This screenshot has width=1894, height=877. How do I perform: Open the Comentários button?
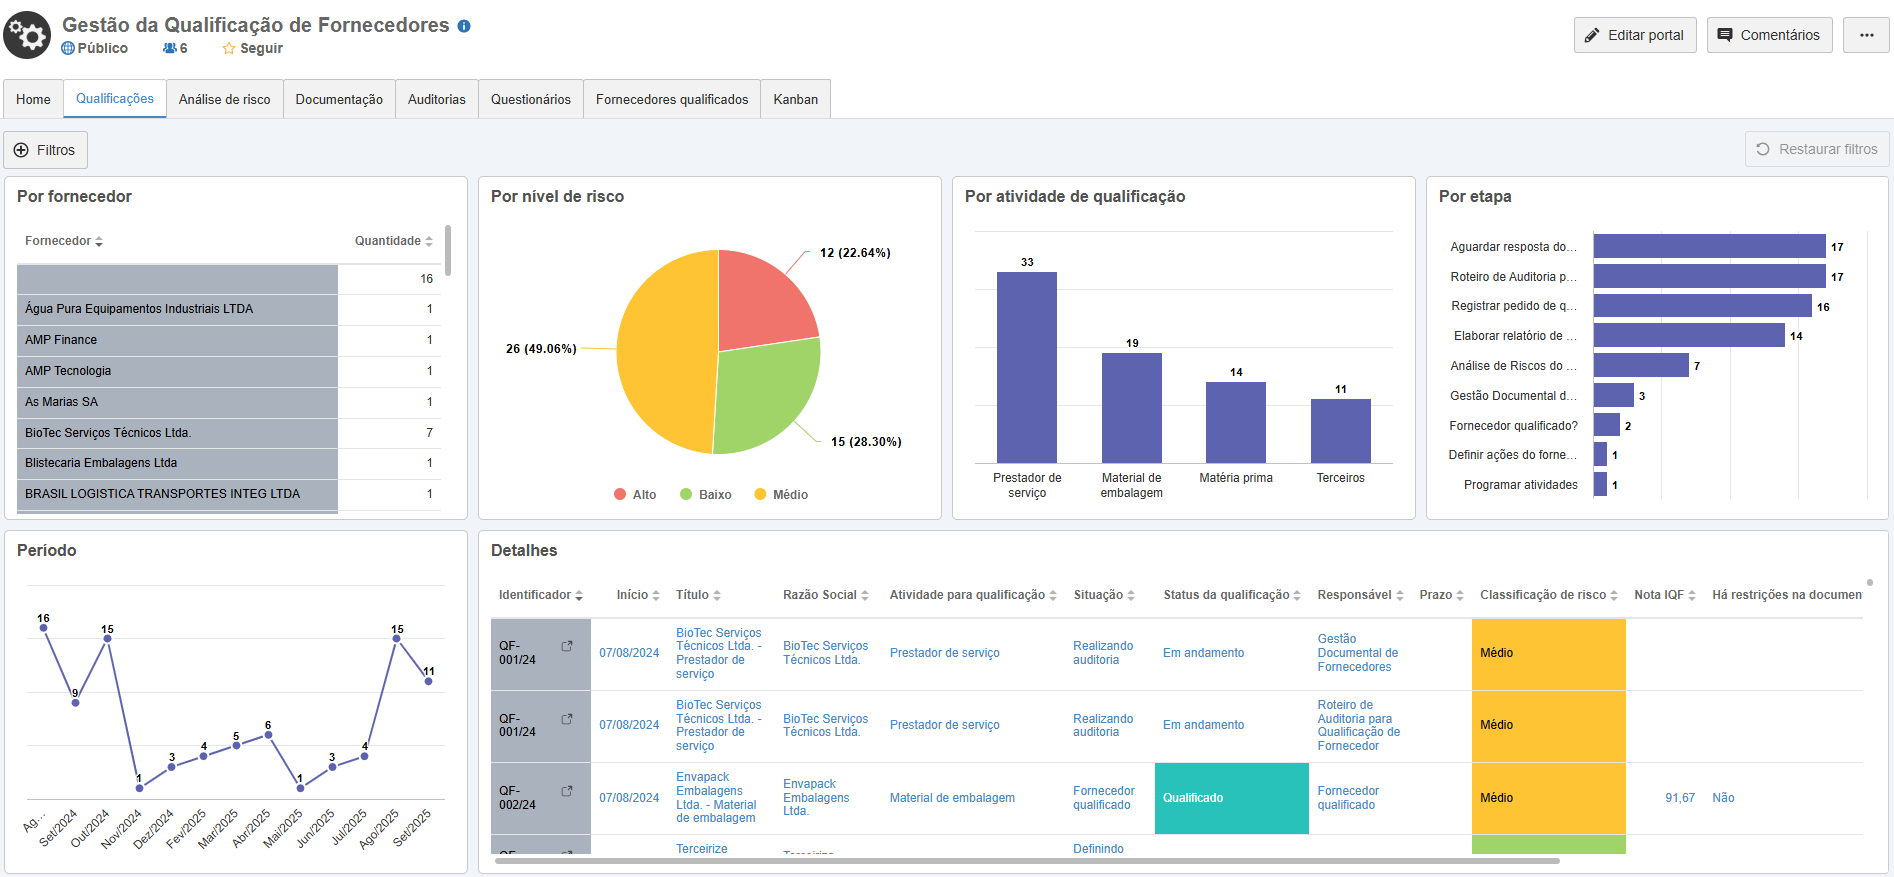tap(1768, 35)
